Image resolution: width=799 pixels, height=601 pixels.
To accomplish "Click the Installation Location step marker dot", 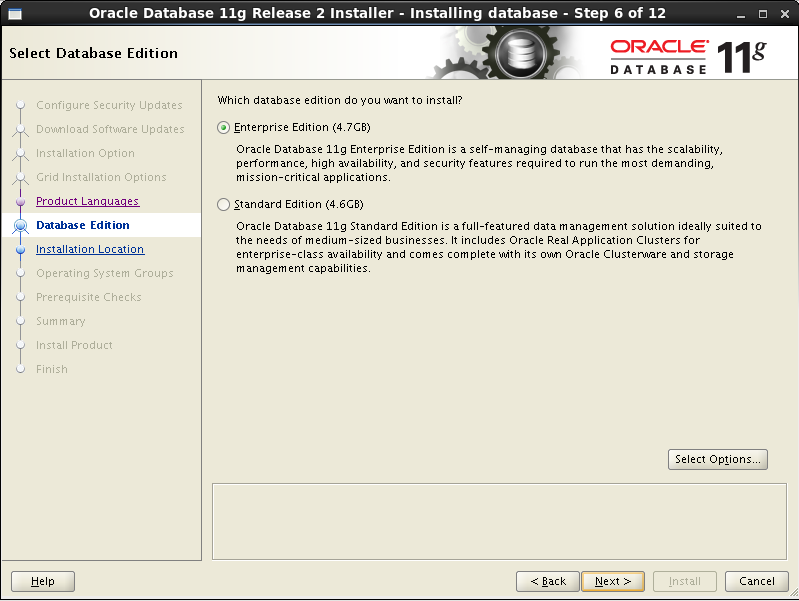I will [20, 250].
